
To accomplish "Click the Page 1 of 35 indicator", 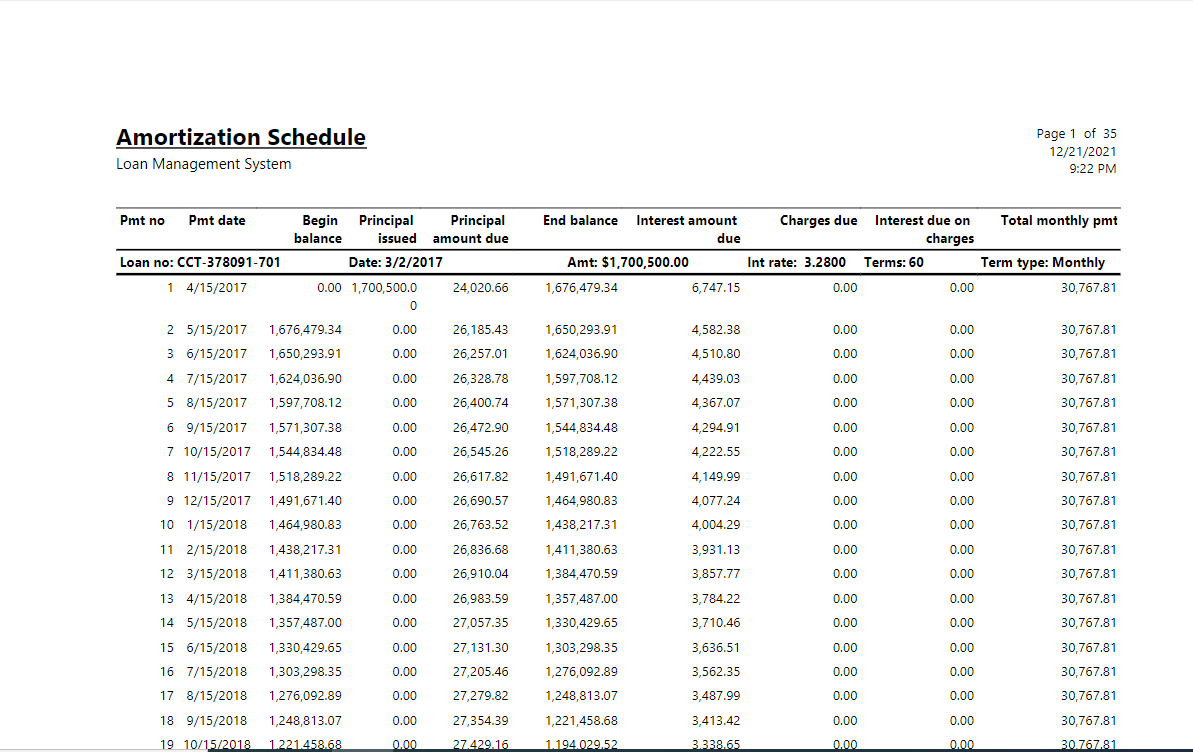I will click(x=1077, y=133).
